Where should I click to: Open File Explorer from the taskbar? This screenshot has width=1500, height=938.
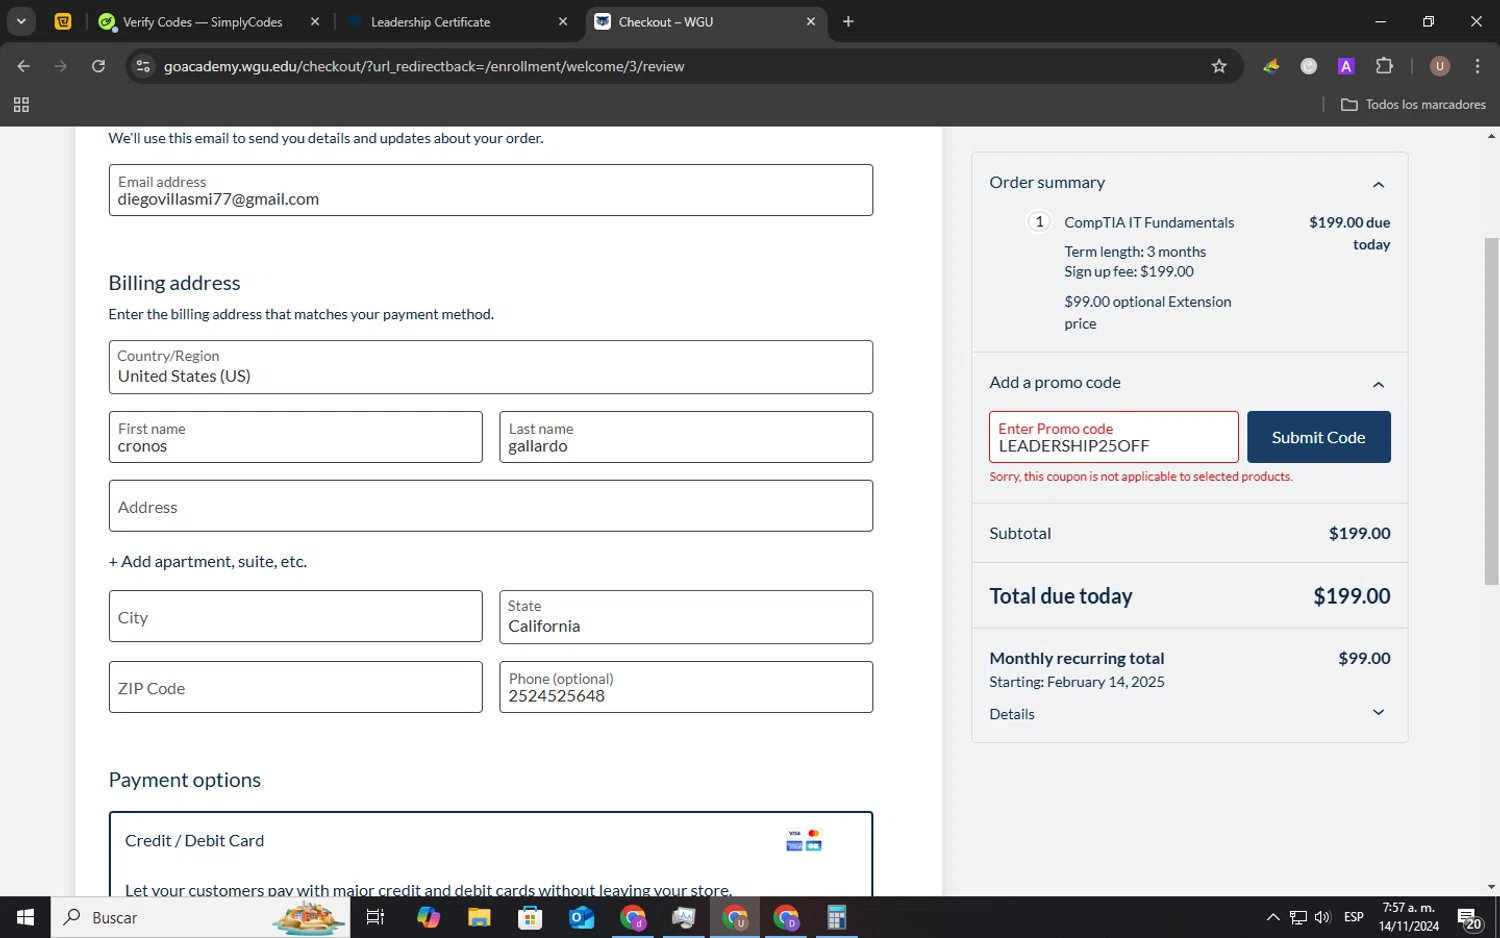[479, 917]
